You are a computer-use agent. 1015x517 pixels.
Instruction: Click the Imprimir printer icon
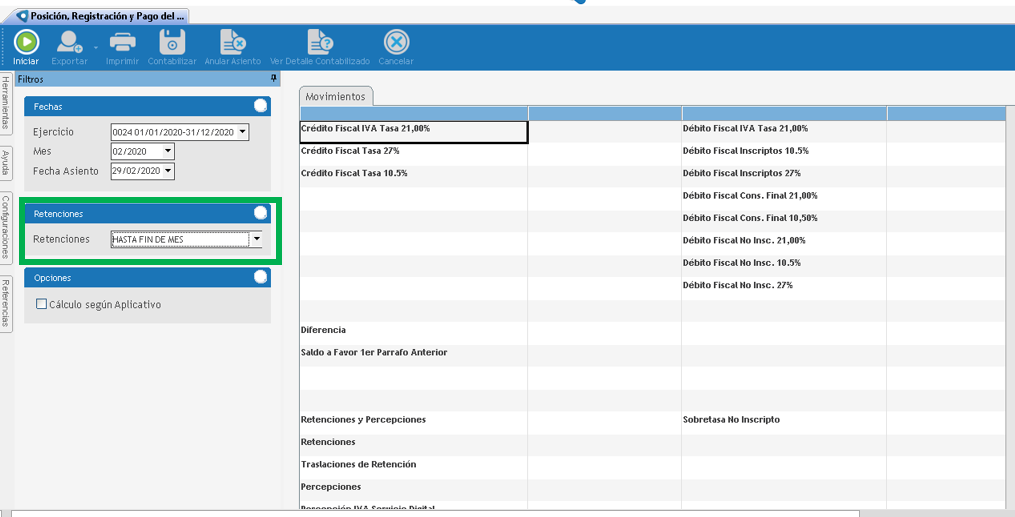point(122,42)
